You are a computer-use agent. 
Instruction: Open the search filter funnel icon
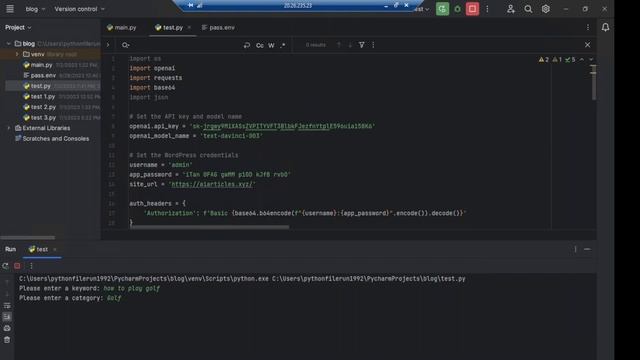coord(362,45)
